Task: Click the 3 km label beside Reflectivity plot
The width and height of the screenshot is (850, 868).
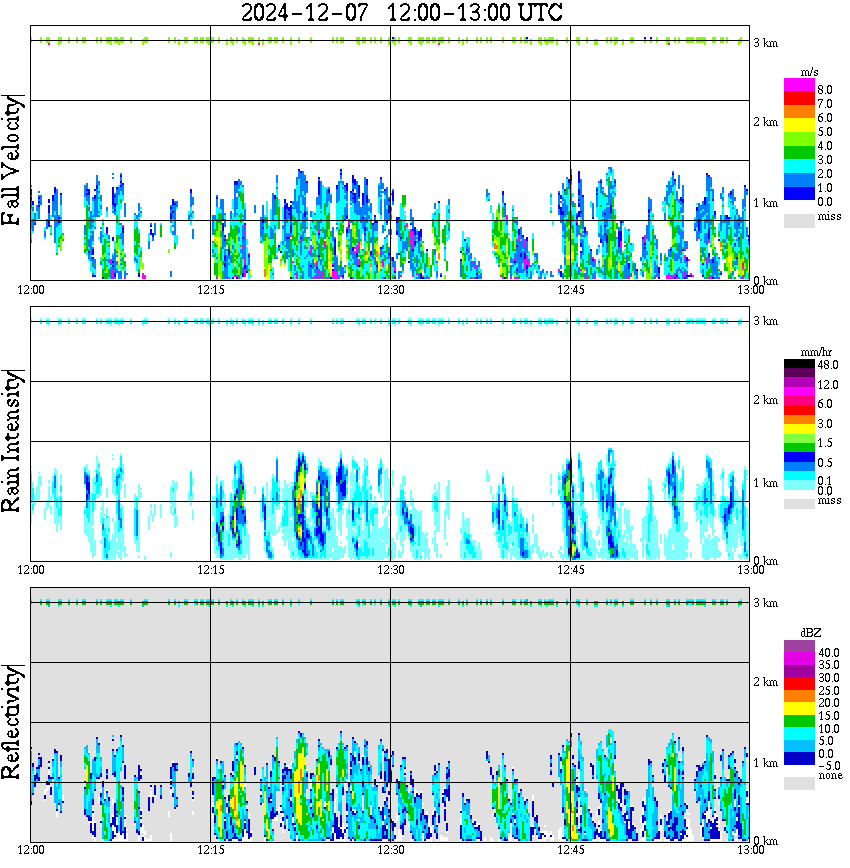Action: click(x=765, y=603)
